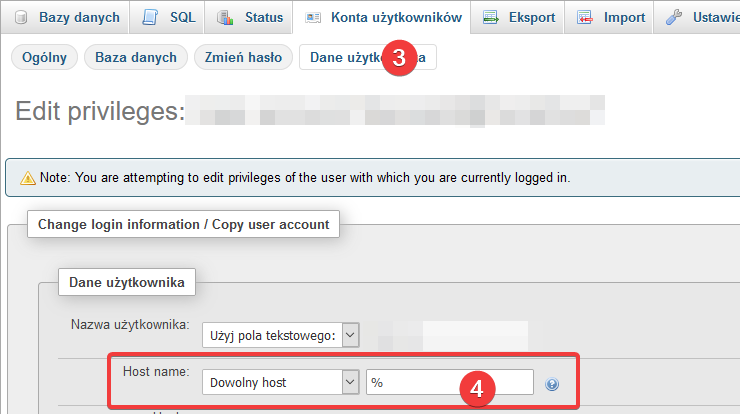Click the red step marker numbered 3

(x=398, y=57)
